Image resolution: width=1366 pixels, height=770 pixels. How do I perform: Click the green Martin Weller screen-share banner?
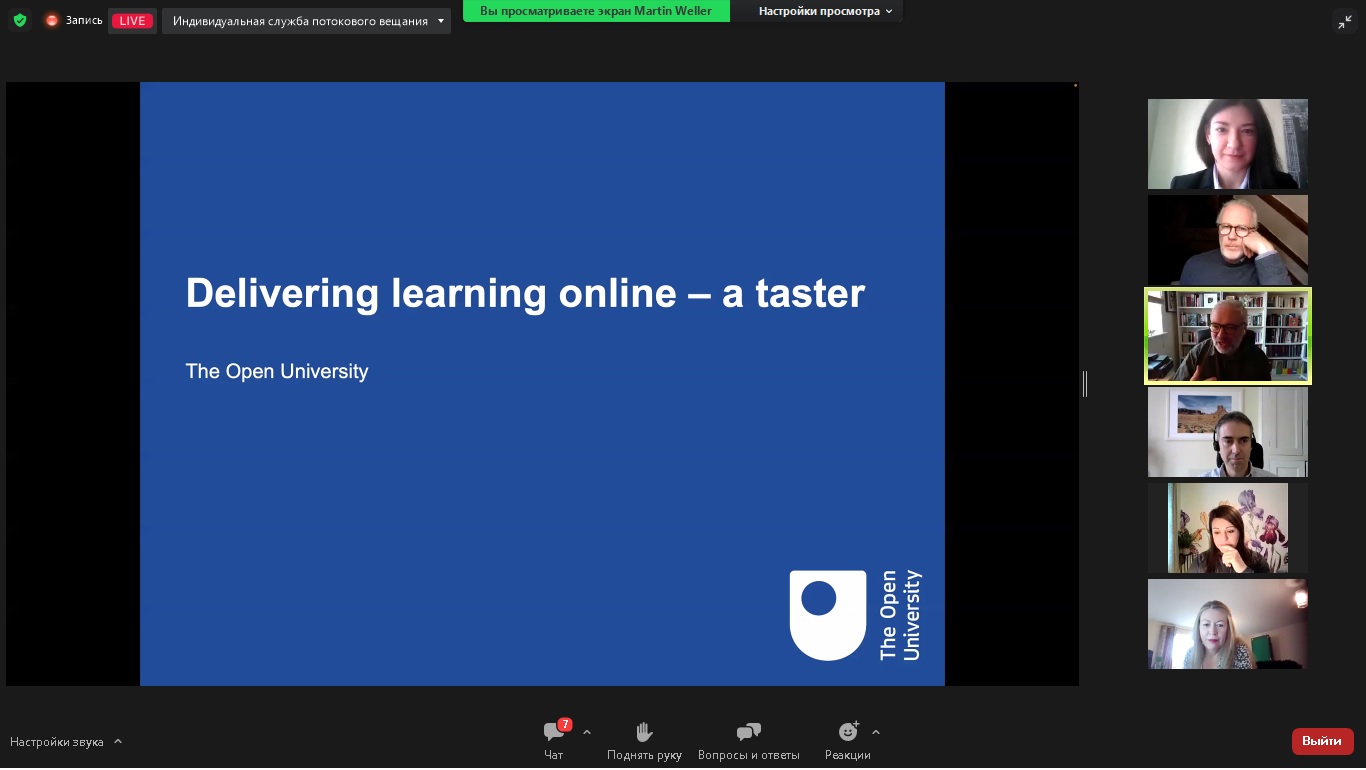pyautogui.click(x=596, y=11)
